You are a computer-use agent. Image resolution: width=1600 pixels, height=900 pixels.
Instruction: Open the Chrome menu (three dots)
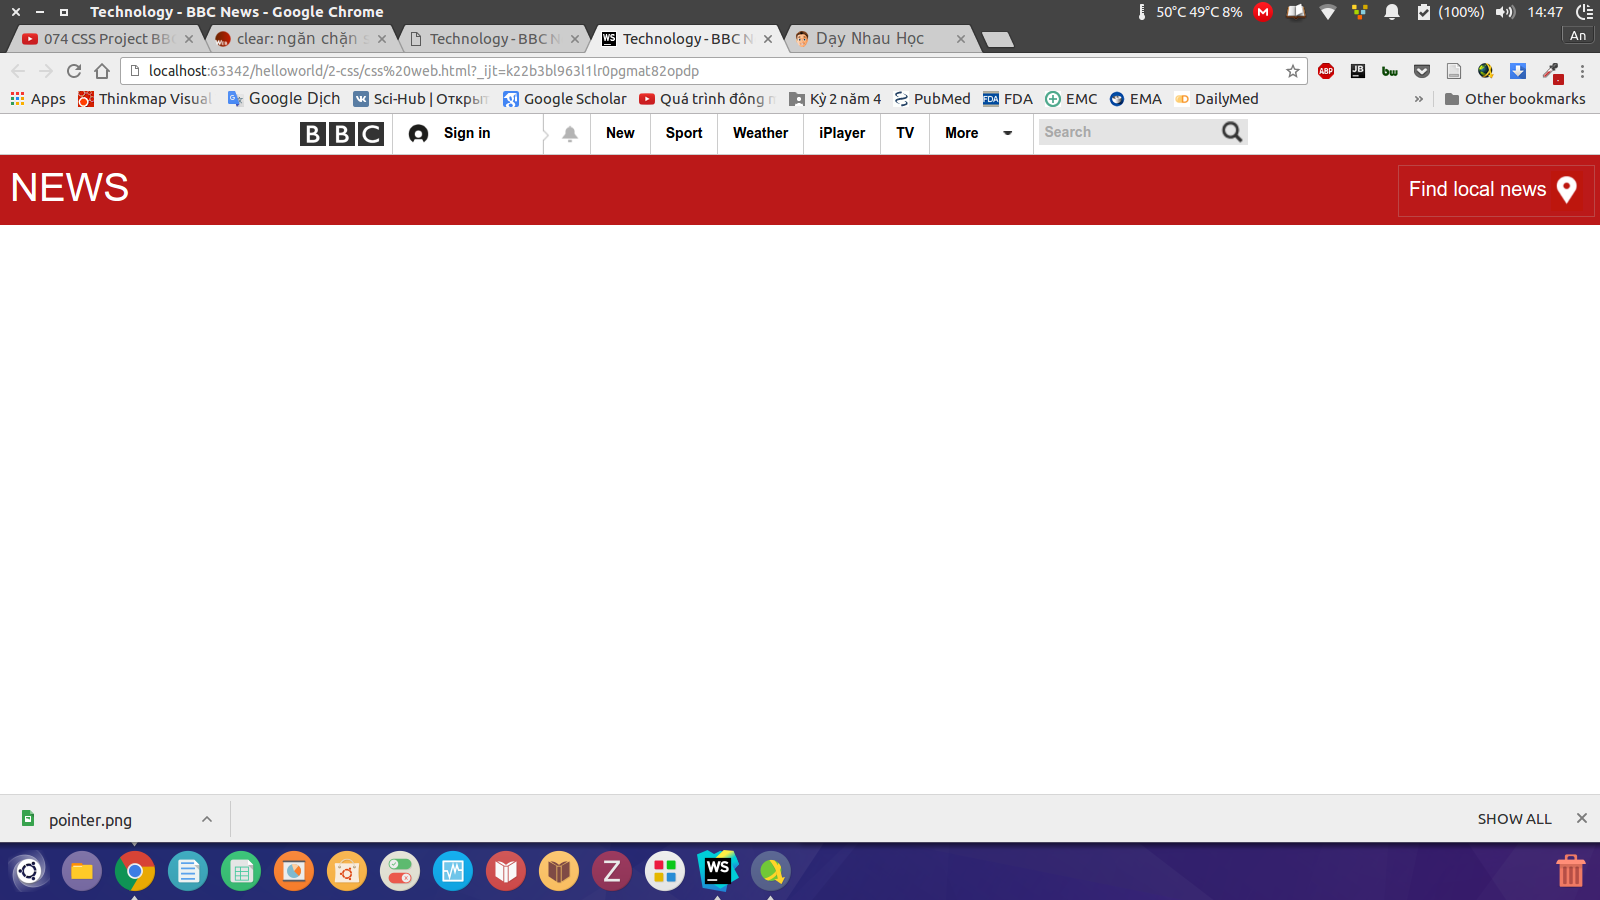pyautogui.click(x=1582, y=71)
